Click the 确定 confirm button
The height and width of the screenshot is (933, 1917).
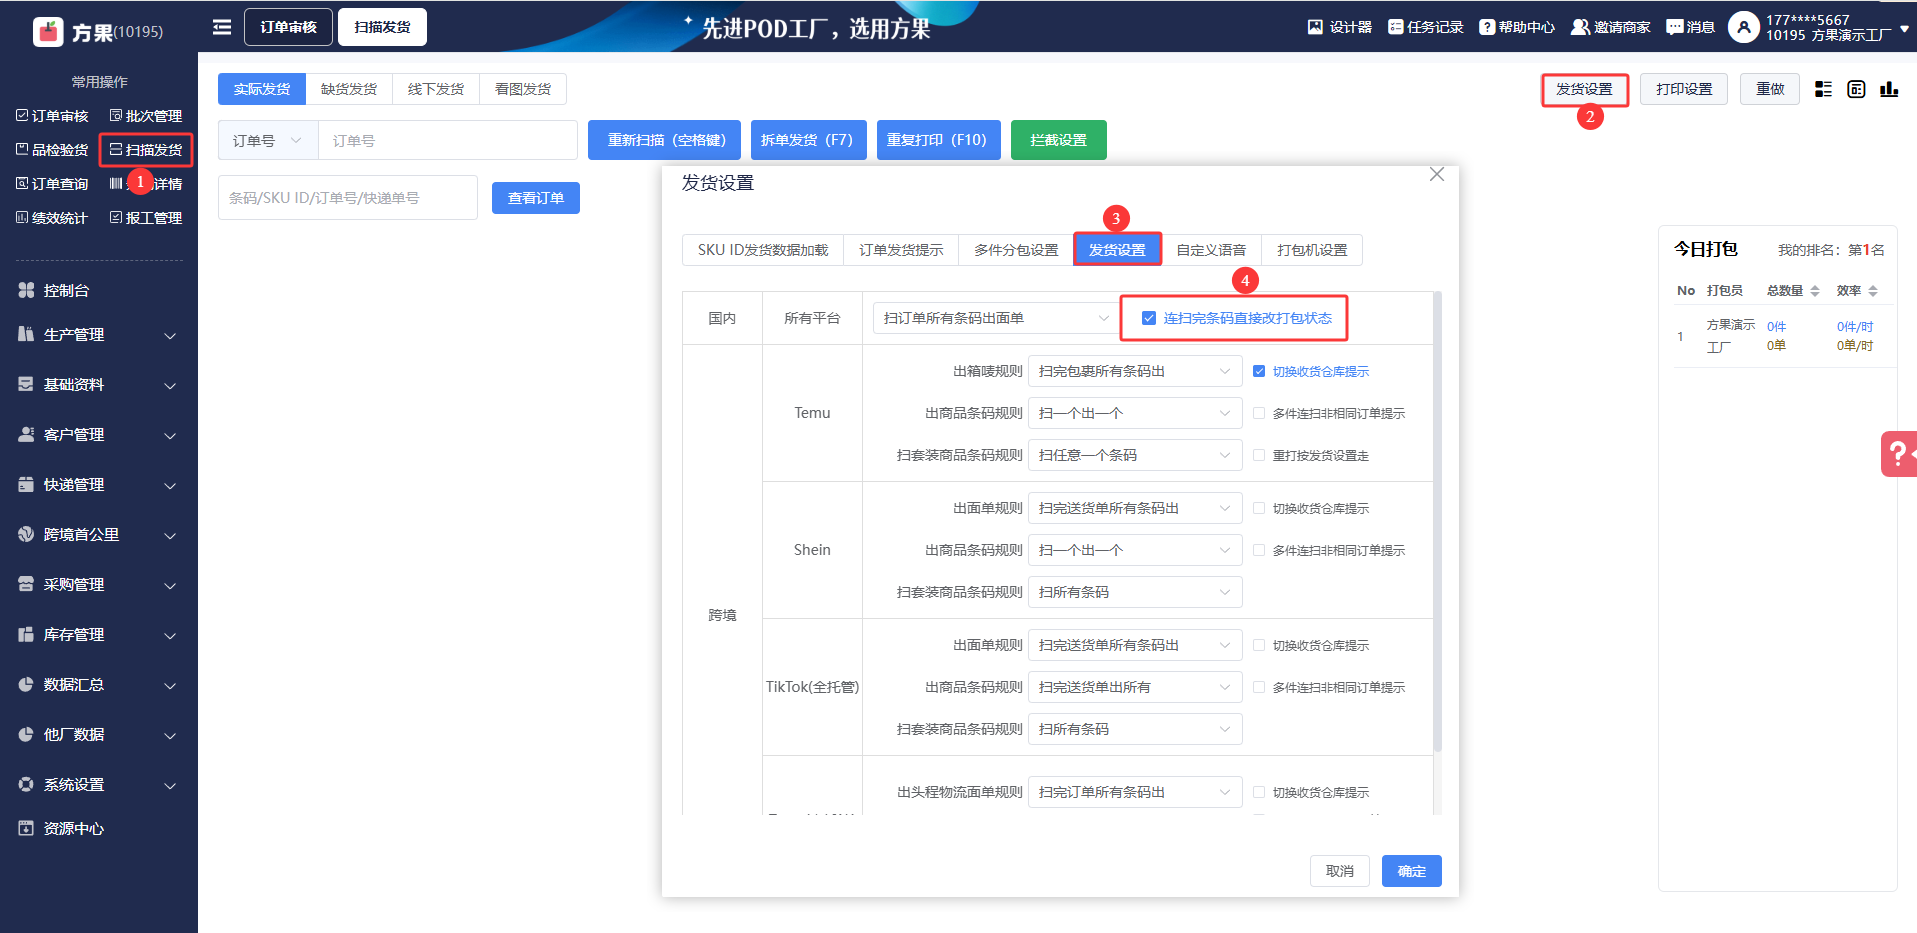tap(1411, 871)
